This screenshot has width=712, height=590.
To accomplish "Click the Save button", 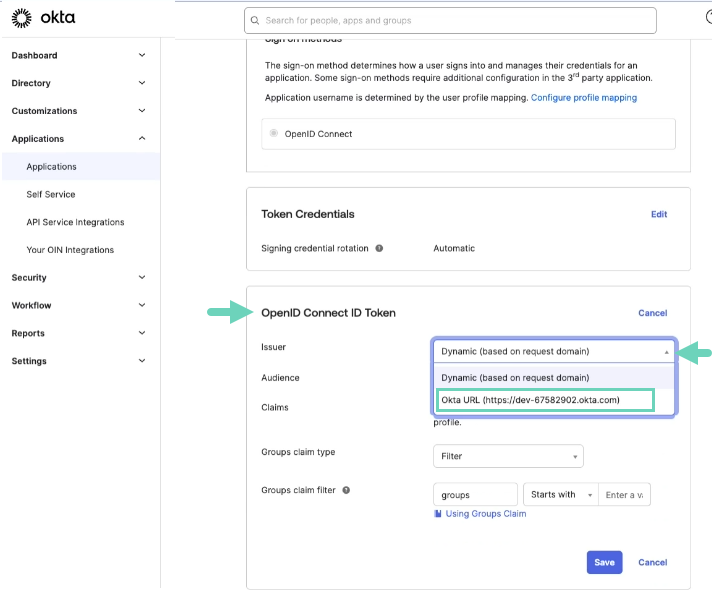I will point(604,562).
